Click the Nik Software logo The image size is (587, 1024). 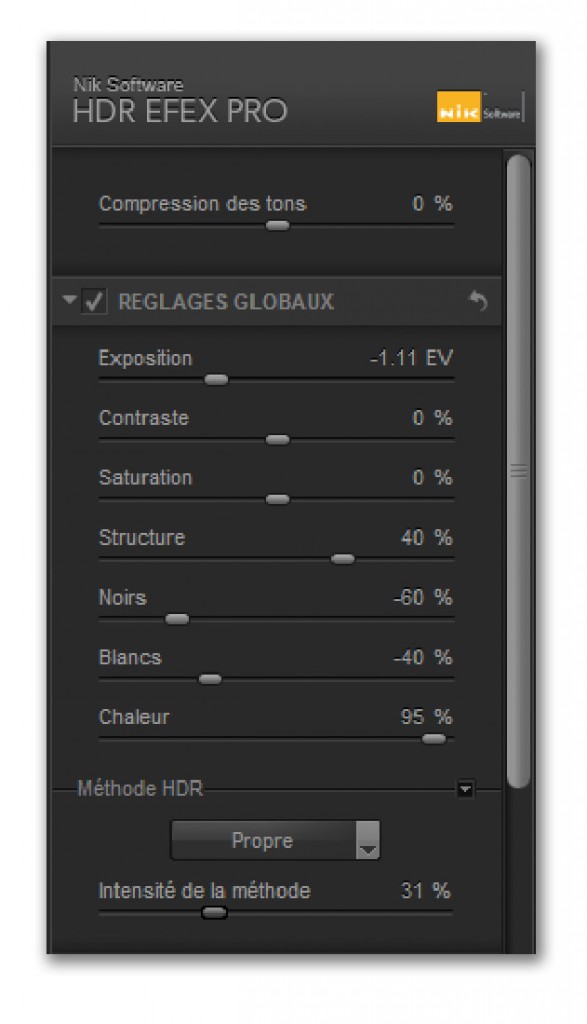tap(479, 106)
